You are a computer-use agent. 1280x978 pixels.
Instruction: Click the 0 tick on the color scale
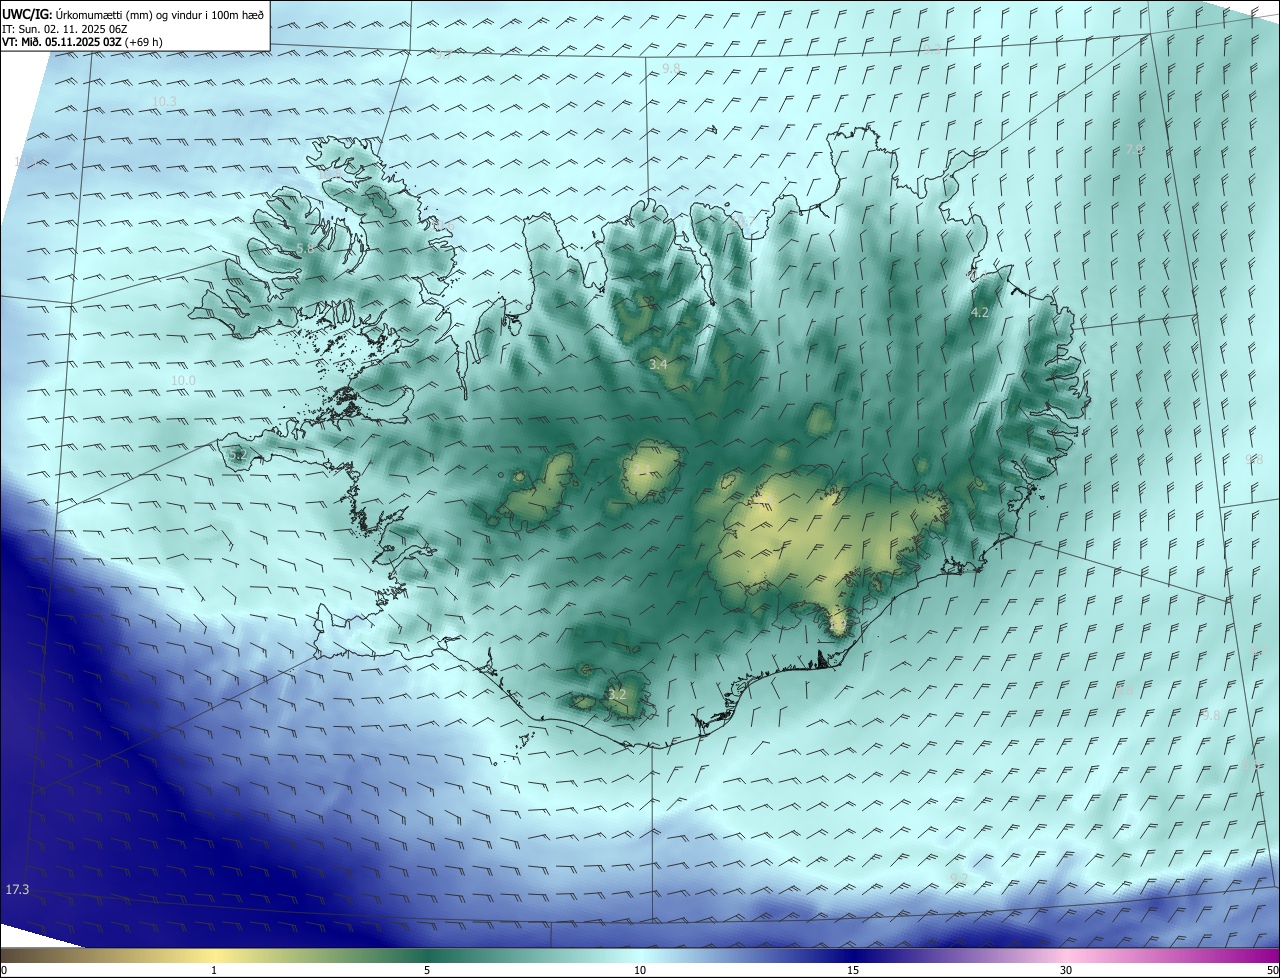coord(3,970)
